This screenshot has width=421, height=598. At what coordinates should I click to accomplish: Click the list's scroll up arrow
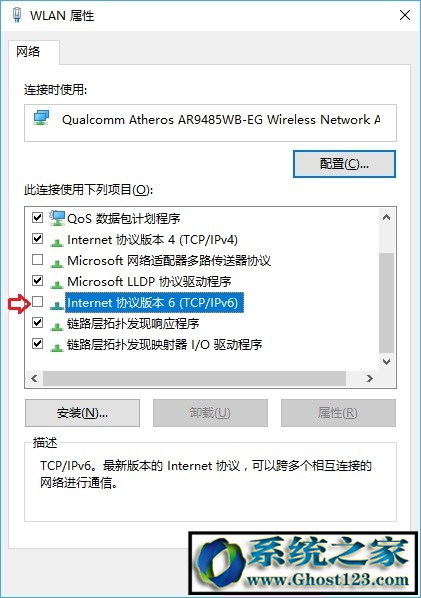coord(386,217)
